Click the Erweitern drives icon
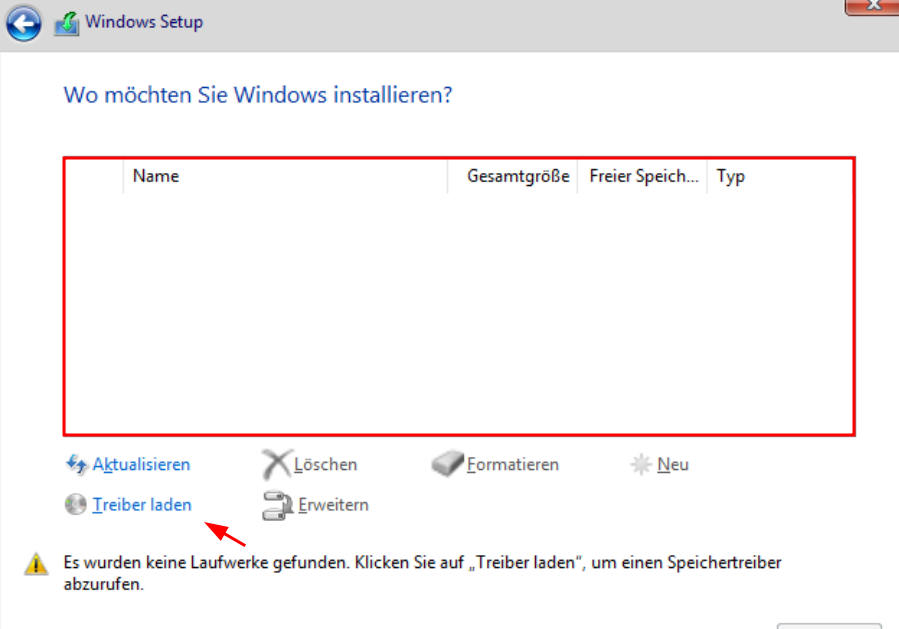This screenshot has width=899, height=629. coord(278,505)
